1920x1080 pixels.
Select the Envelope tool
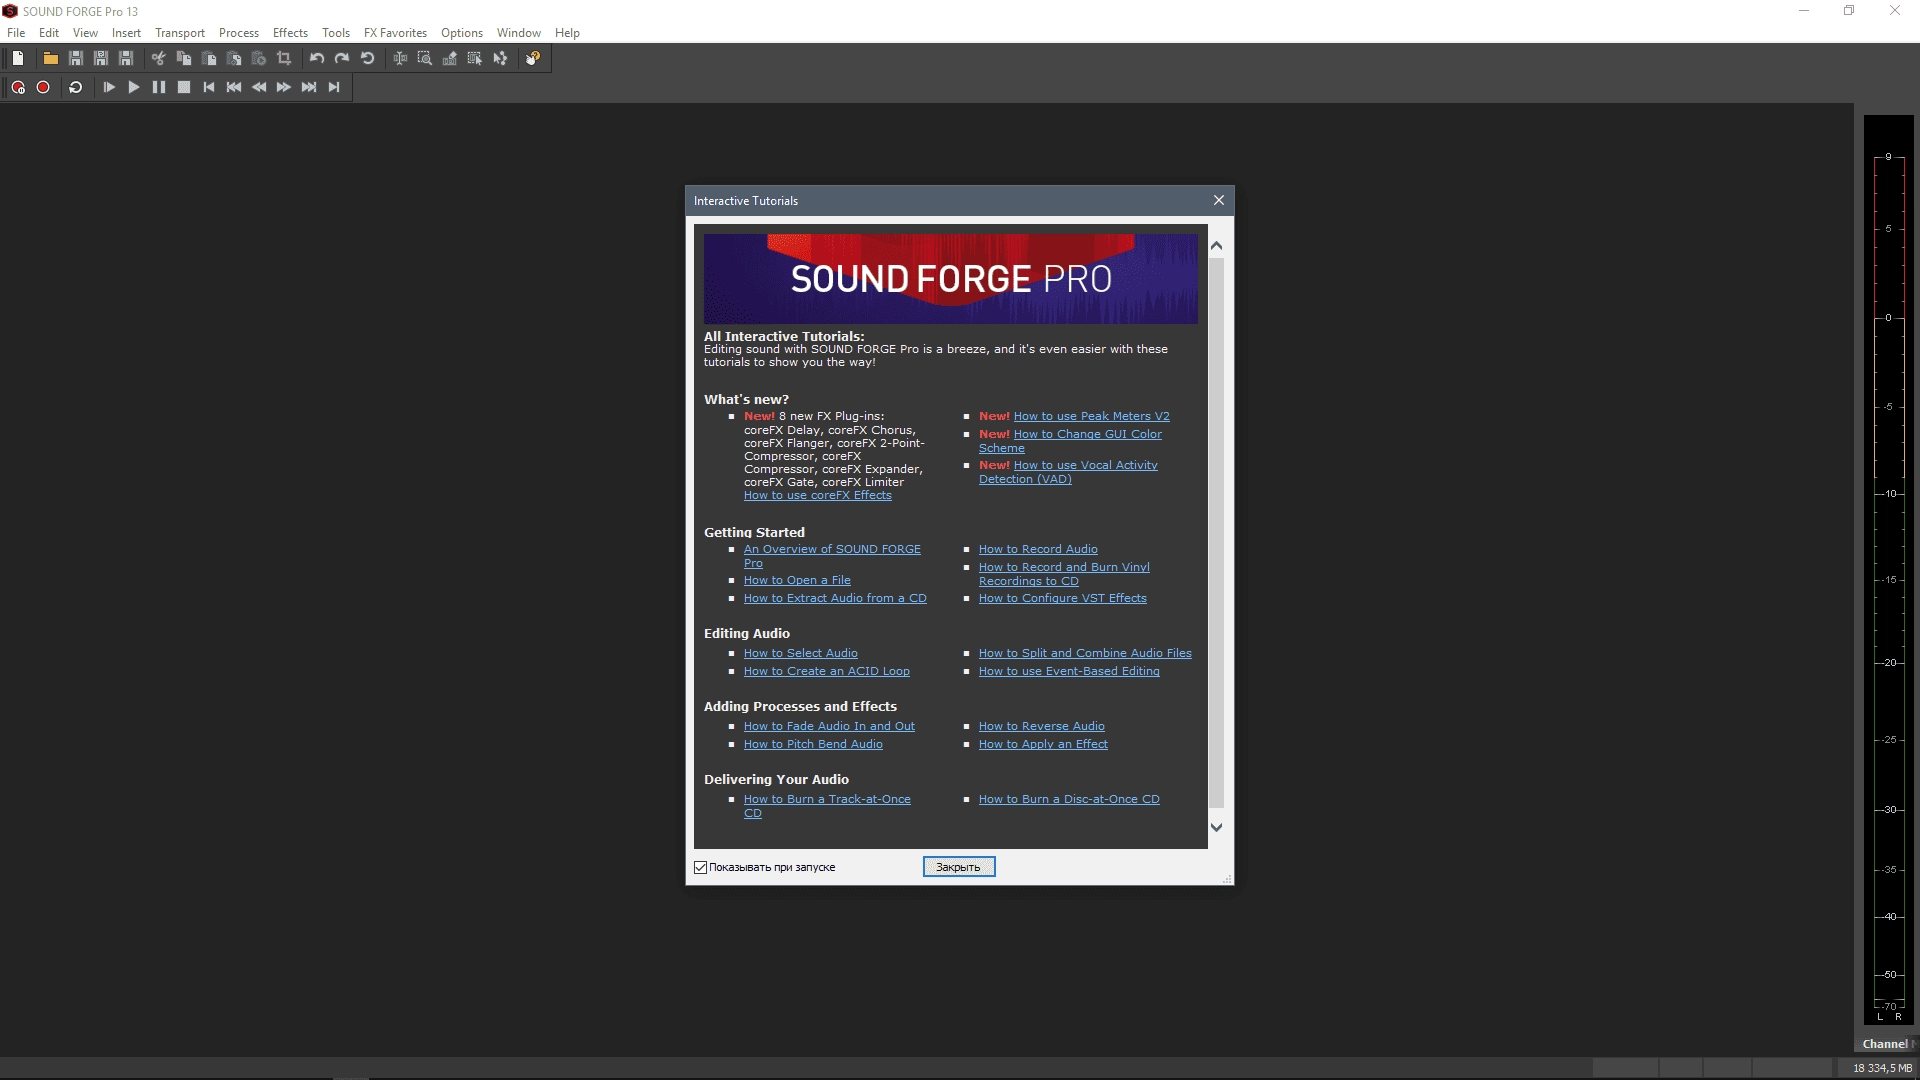[x=500, y=59]
